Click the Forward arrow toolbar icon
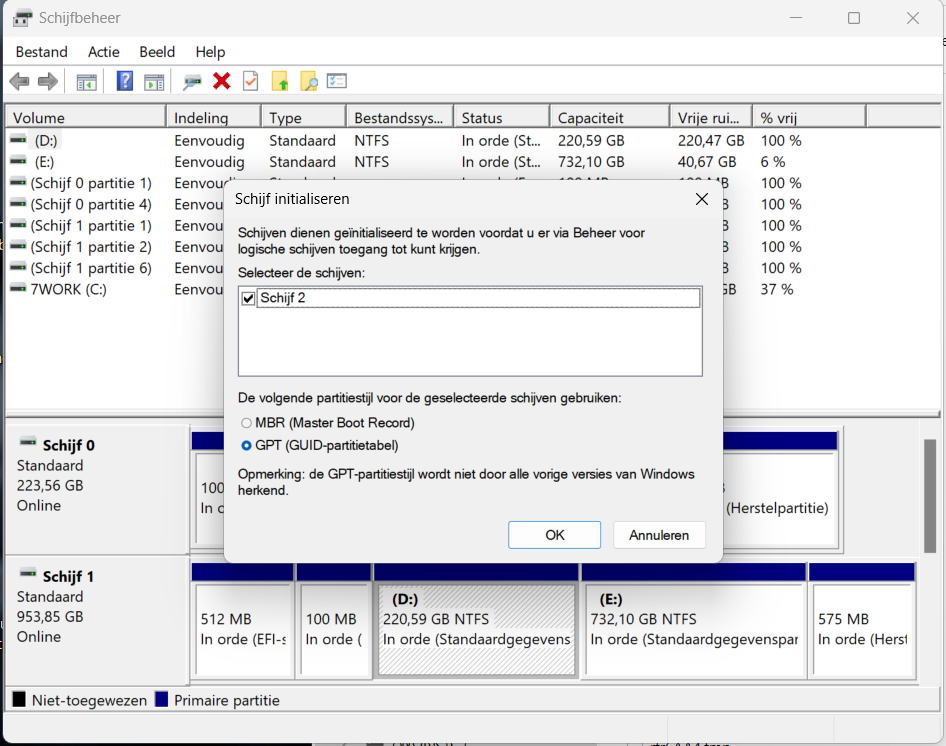The width and height of the screenshot is (946, 746). click(x=47, y=82)
